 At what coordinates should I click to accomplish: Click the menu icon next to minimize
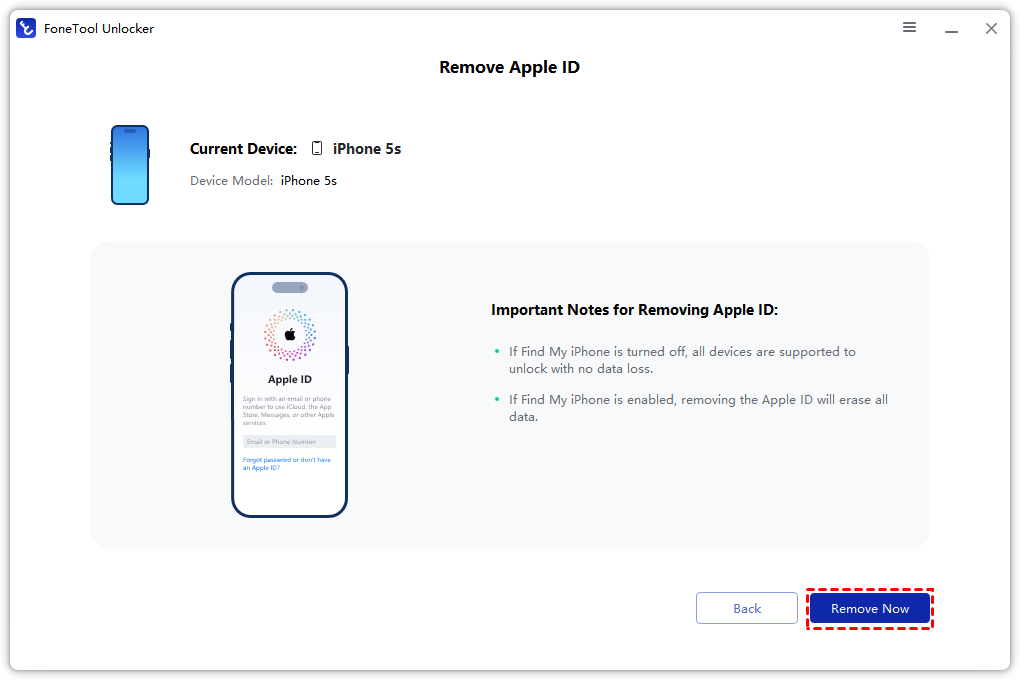click(909, 27)
